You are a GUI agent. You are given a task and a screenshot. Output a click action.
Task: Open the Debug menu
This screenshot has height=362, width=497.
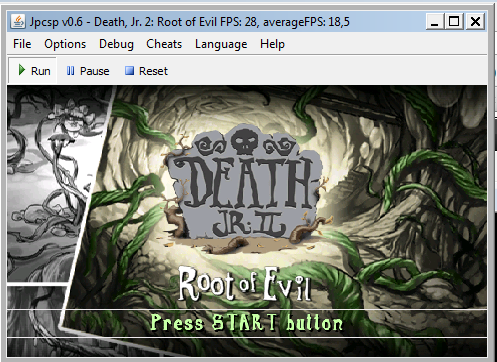(x=116, y=44)
